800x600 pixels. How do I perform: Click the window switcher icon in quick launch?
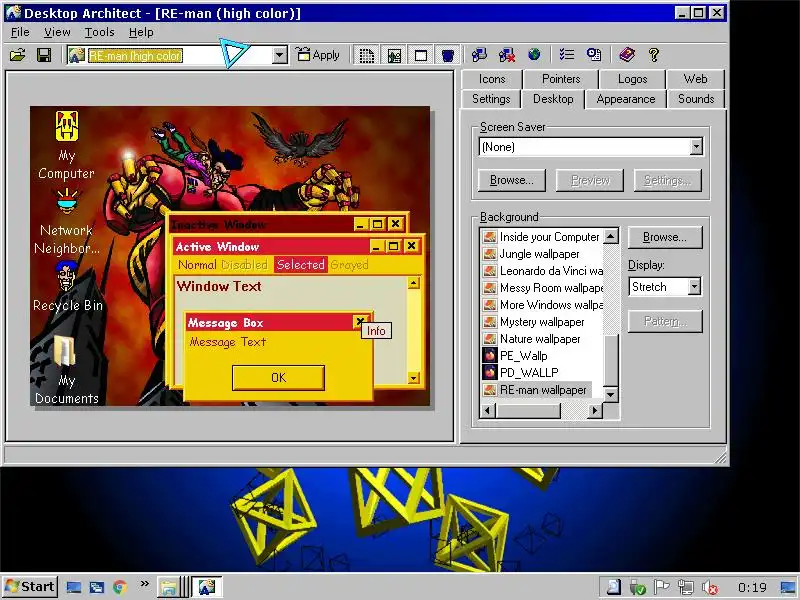[97, 587]
